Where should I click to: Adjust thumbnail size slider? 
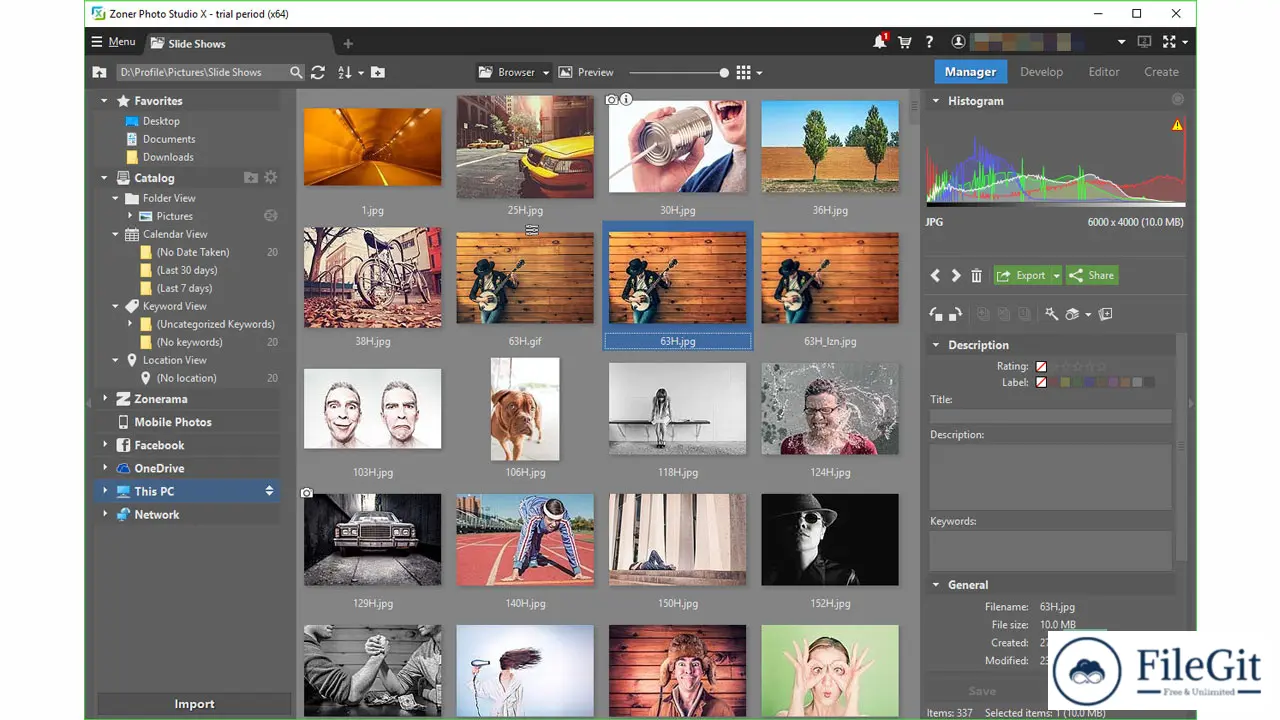(724, 72)
